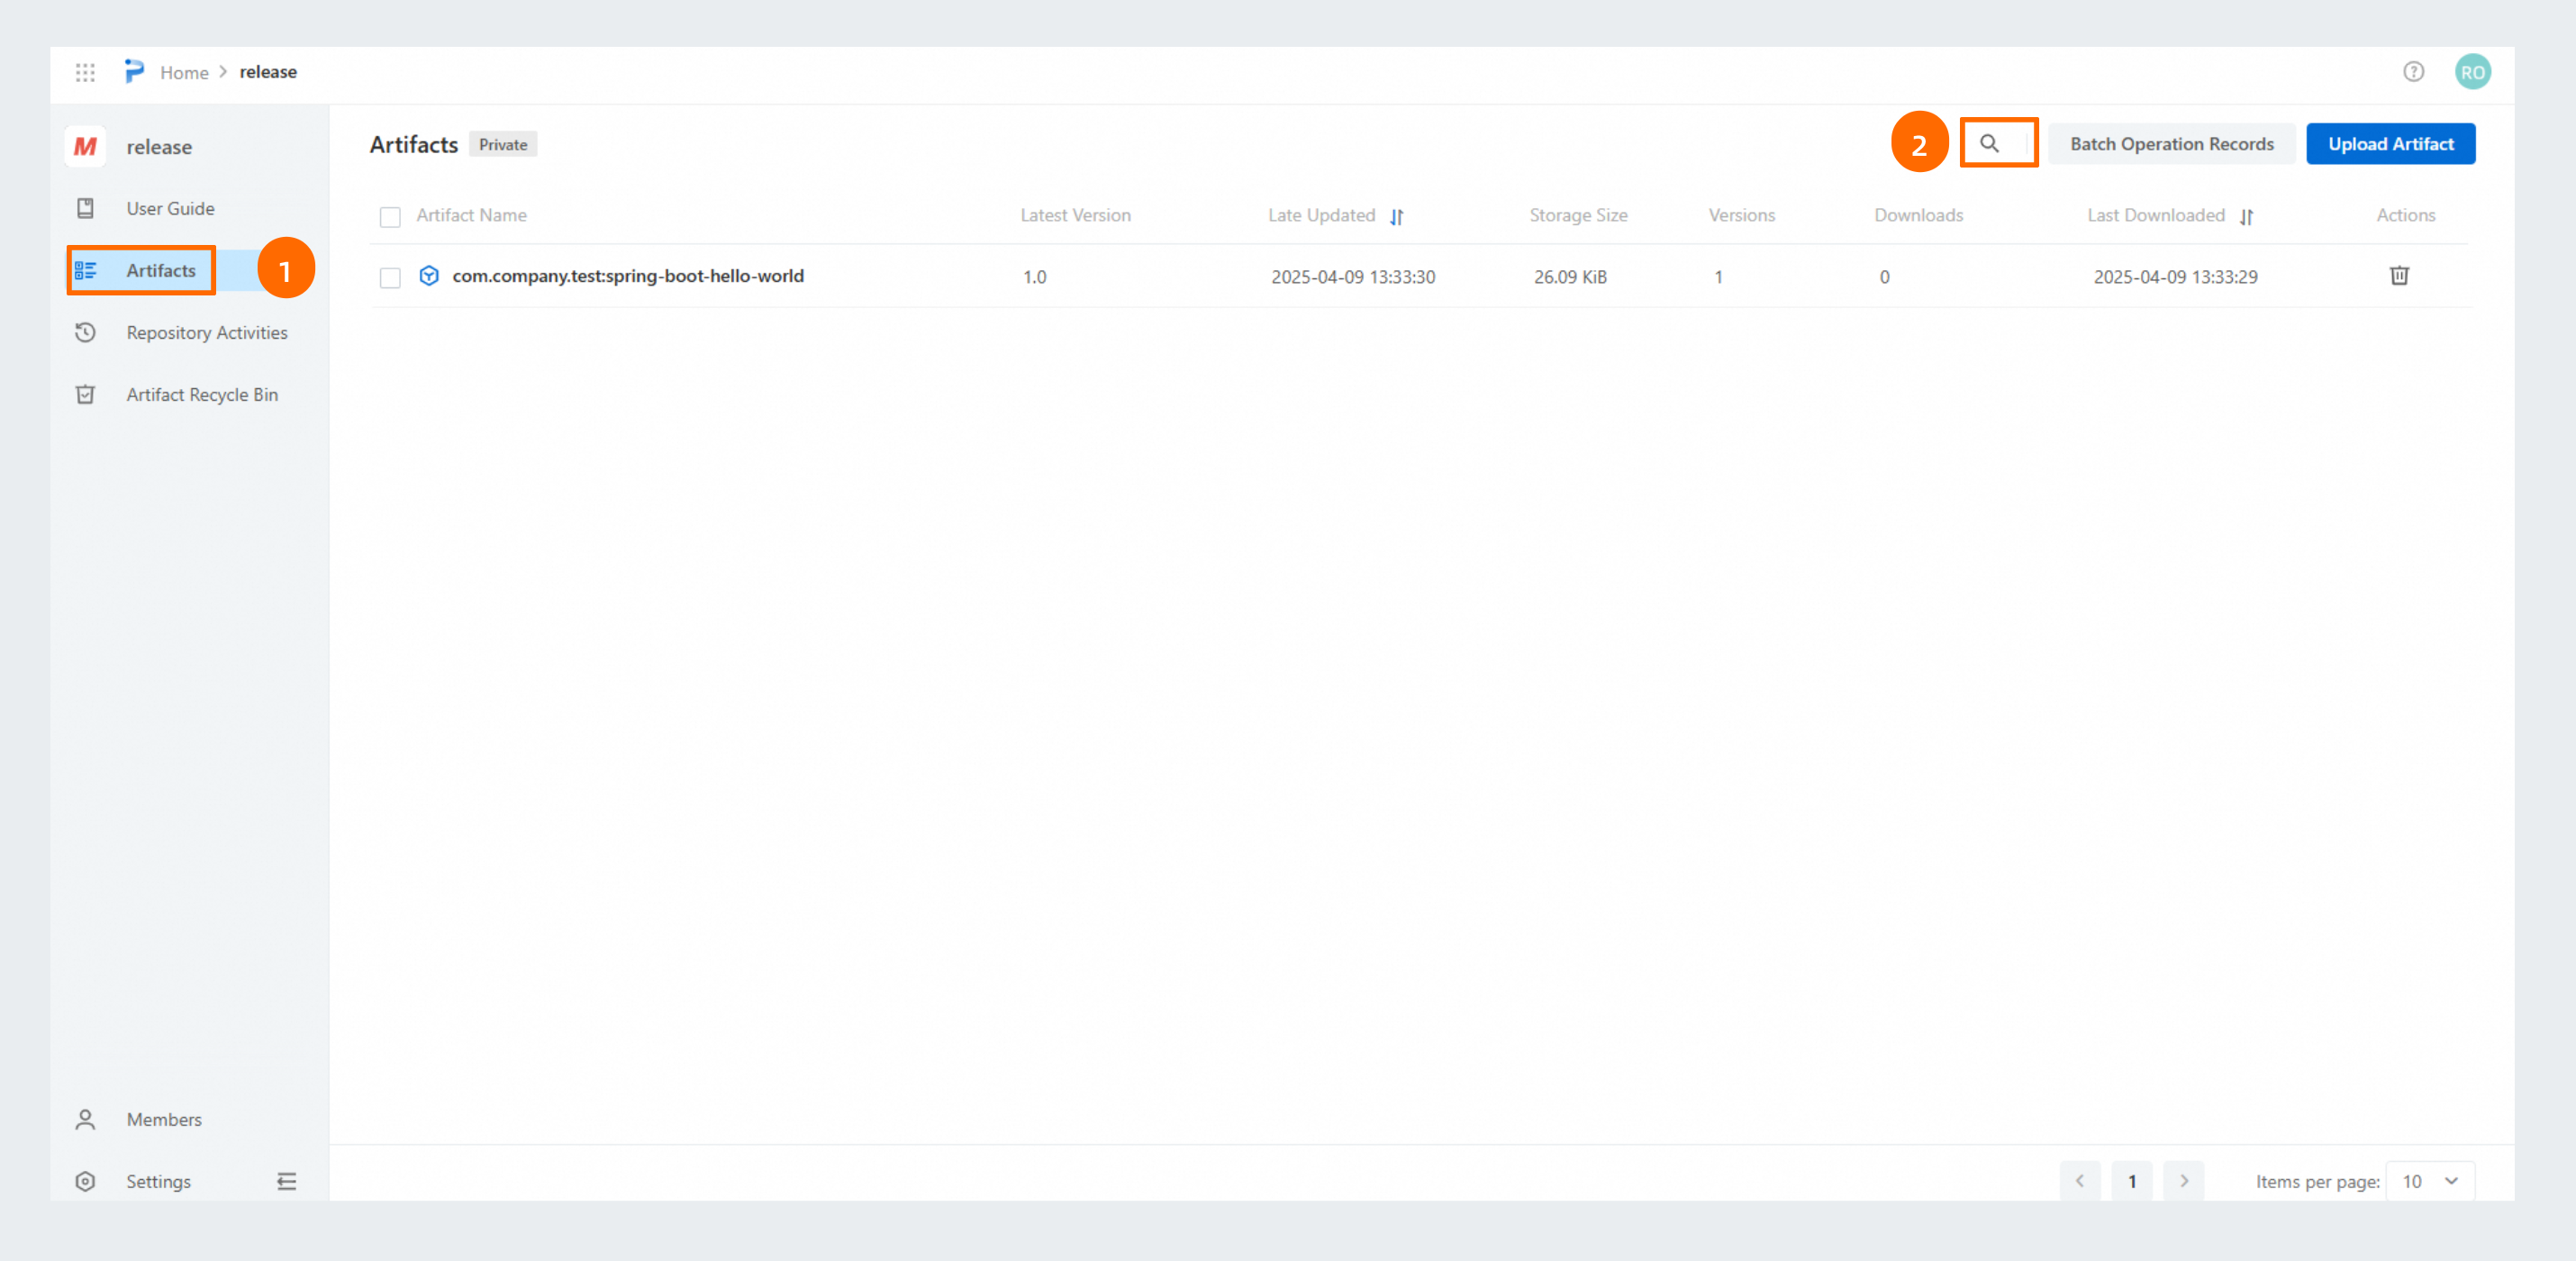Go to previous page arrow
The height and width of the screenshot is (1261, 2576).
pyautogui.click(x=2079, y=1181)
